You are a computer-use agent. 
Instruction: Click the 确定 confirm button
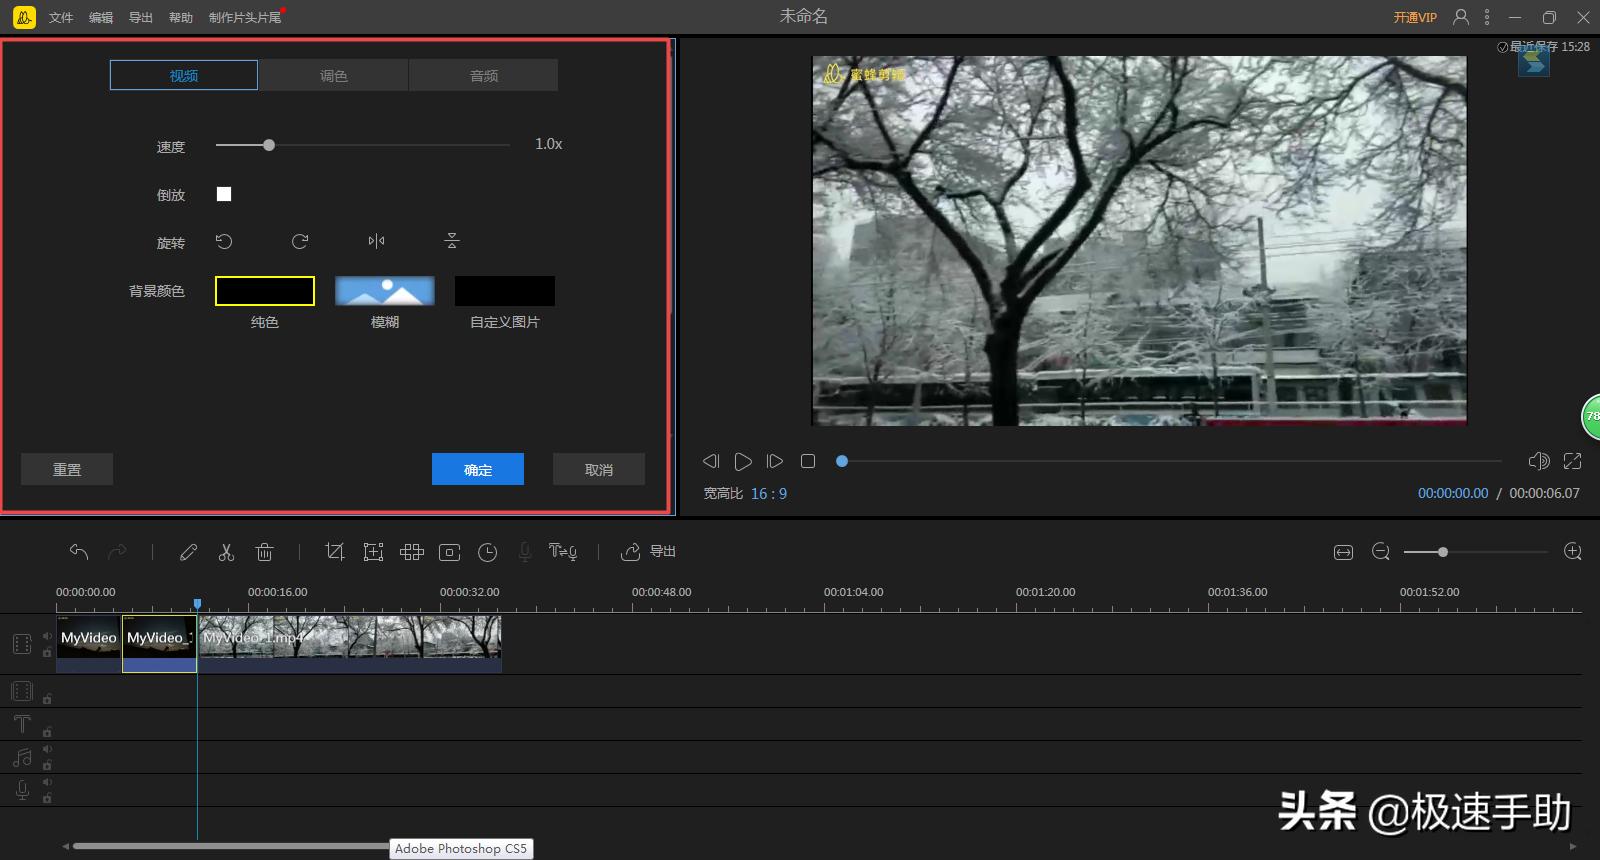478,469
